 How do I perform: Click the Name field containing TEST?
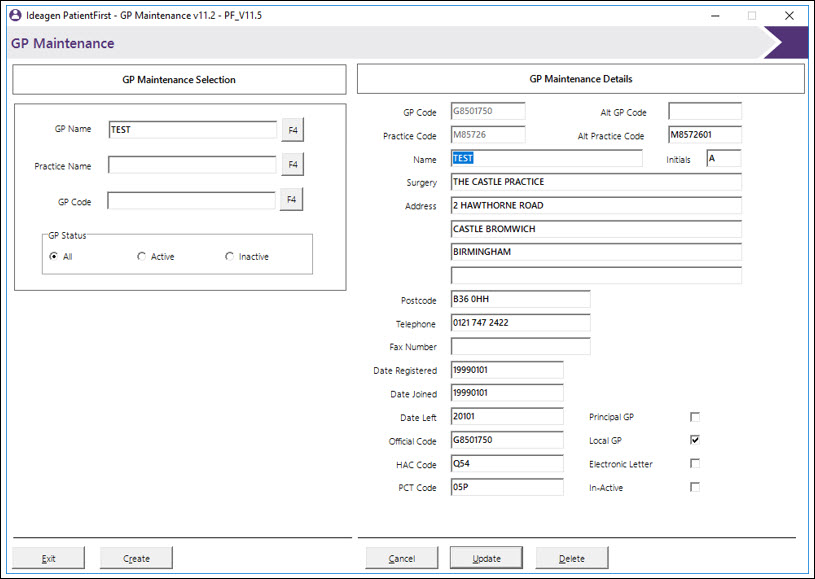(x=547, y=158)
